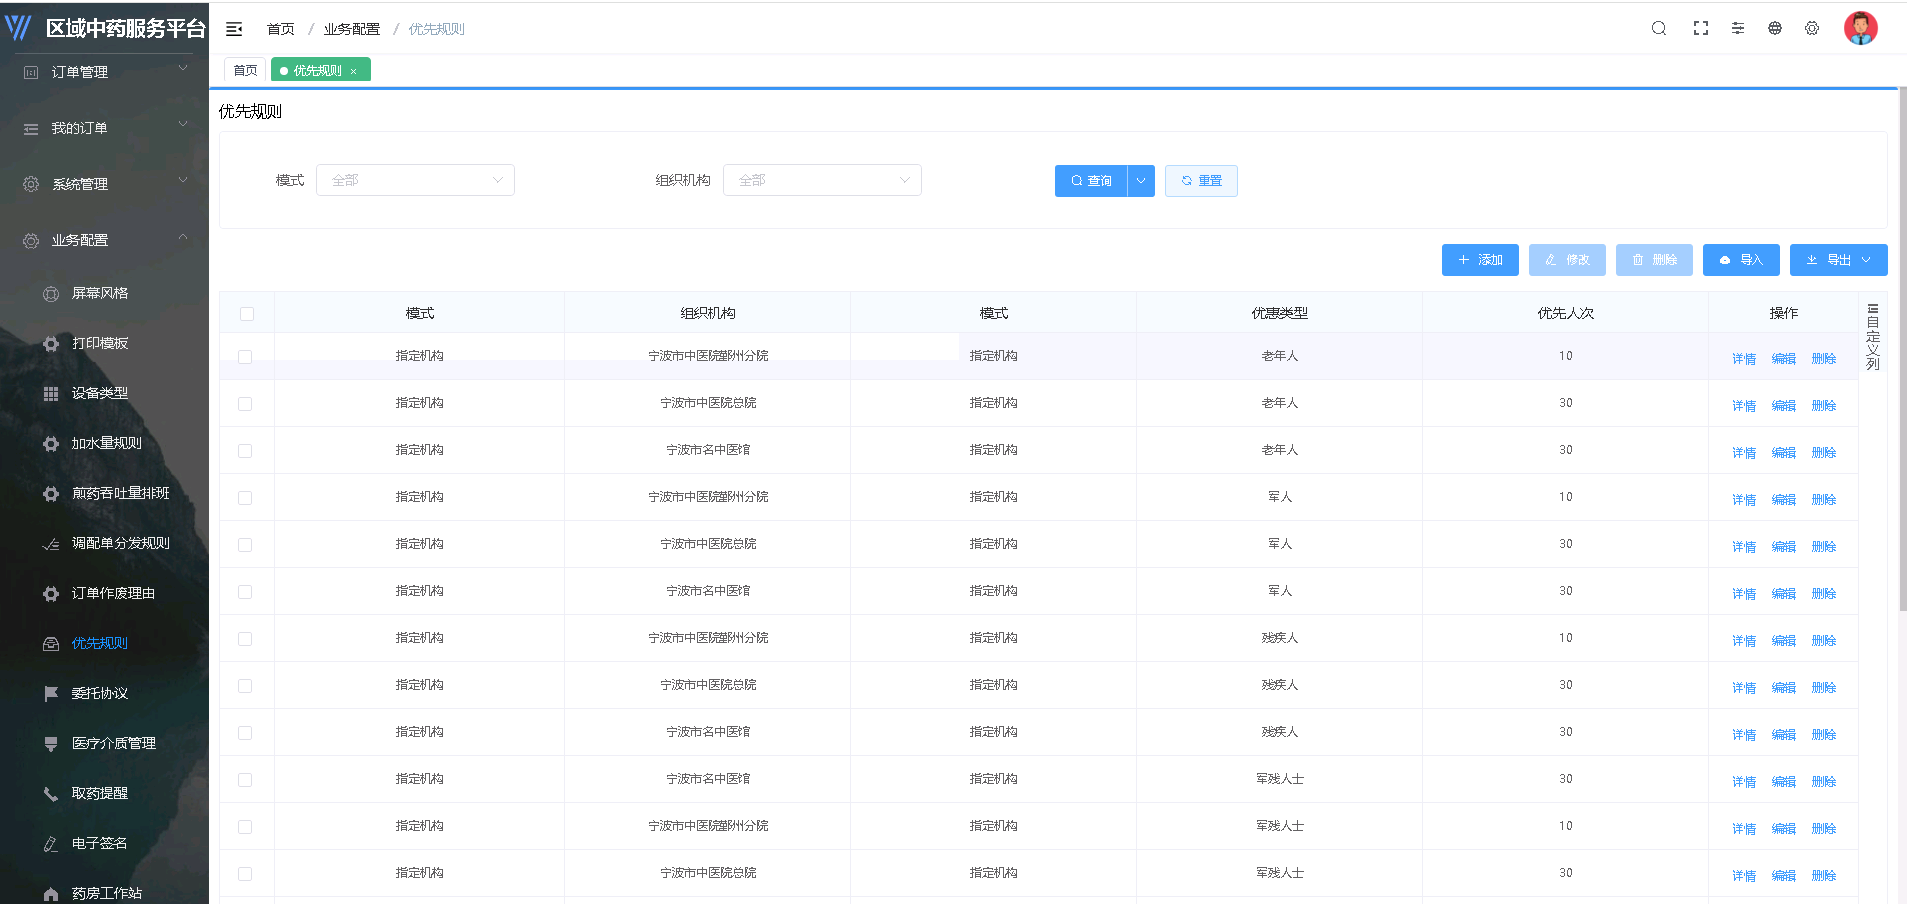This screenshot has width=1907, height=904.
Task: Open the layout sliders icon in header
Action: click(1738, 28)
